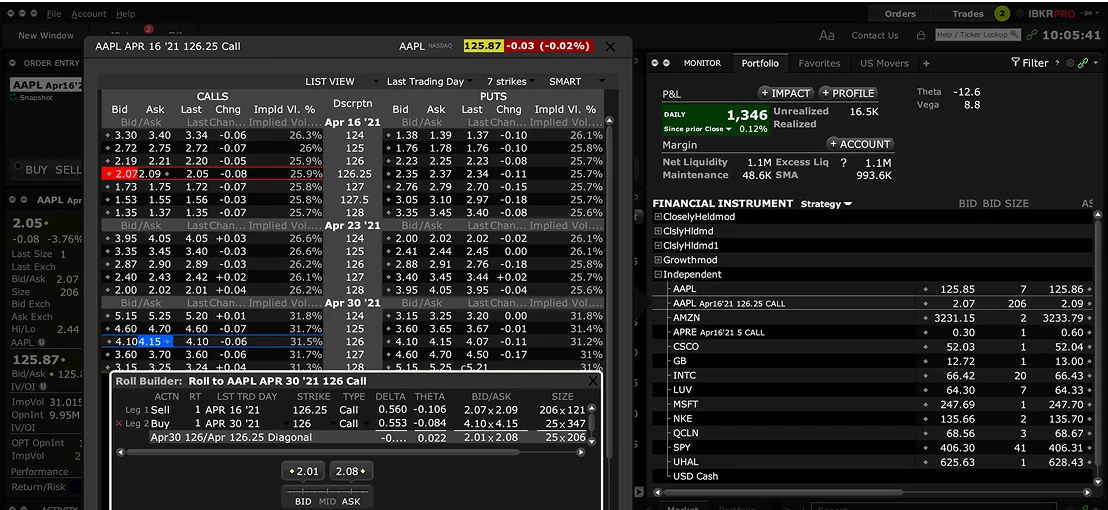Collapse the Independent strategy group

click(x=658, y=274)
